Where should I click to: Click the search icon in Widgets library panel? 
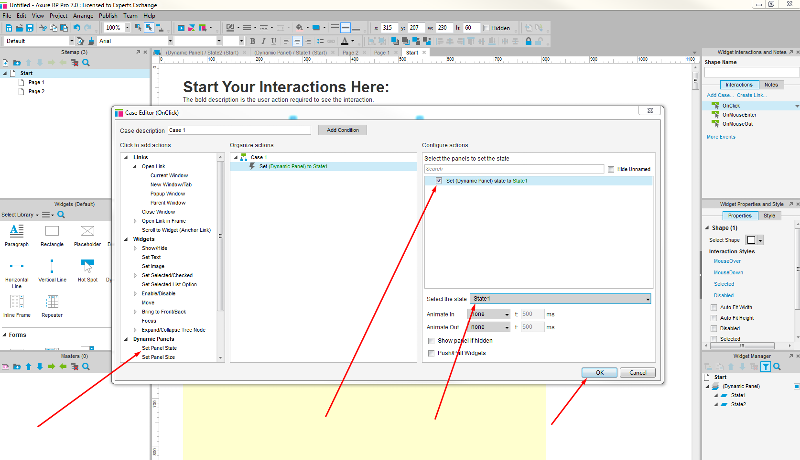61,214
